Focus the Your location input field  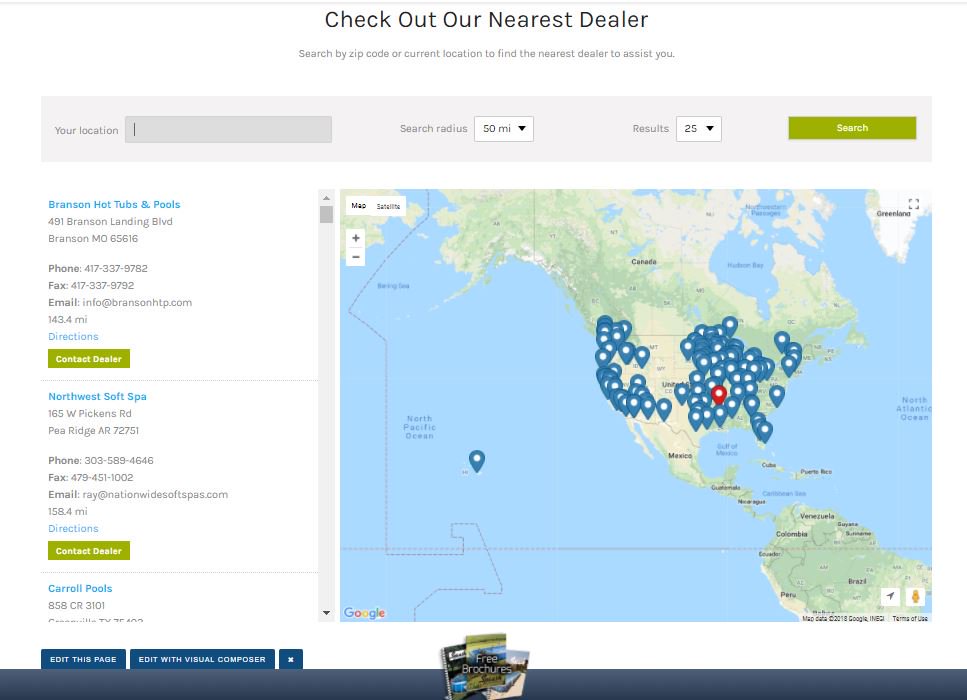[228, 130]
